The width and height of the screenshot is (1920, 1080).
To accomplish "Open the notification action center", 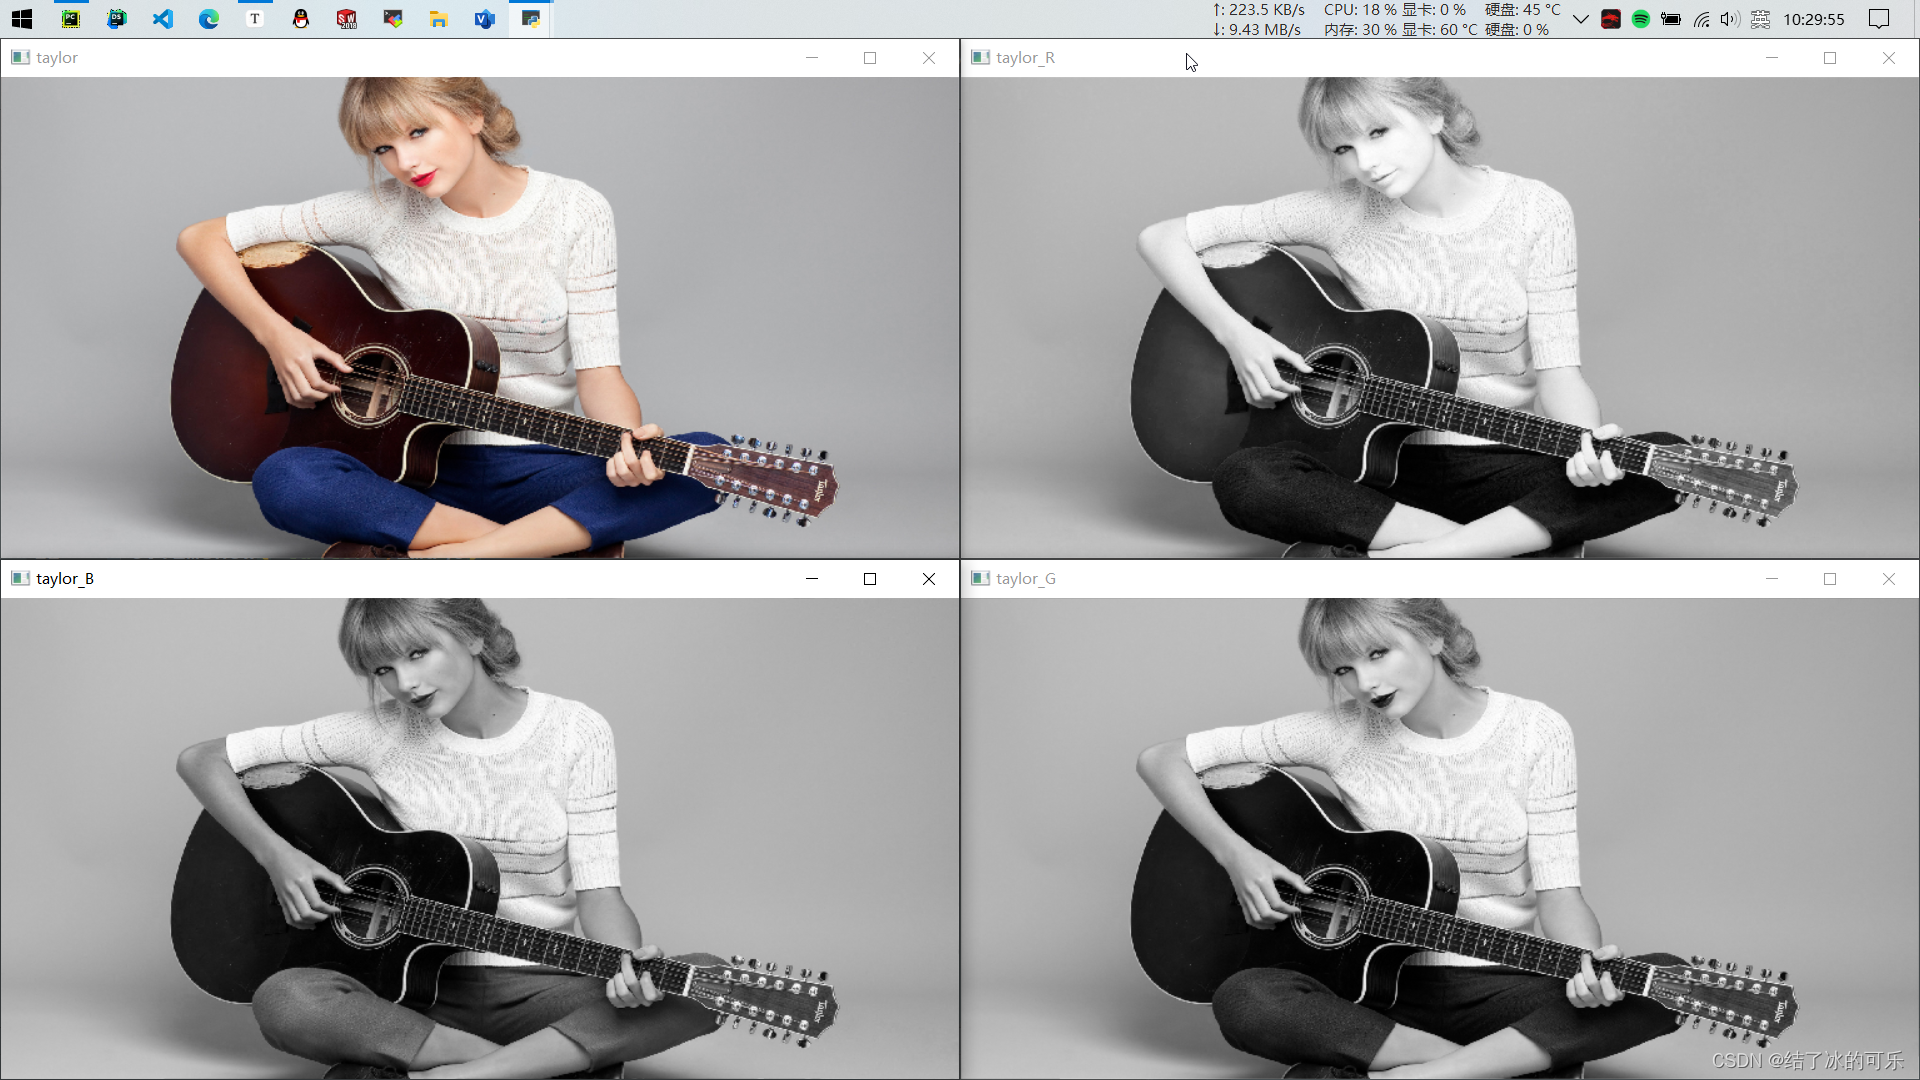I will (x=1879, y=19).
